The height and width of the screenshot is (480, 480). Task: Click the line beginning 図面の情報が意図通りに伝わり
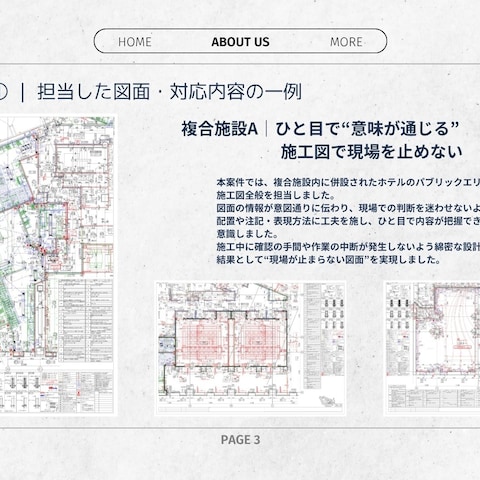click(348, 208)
